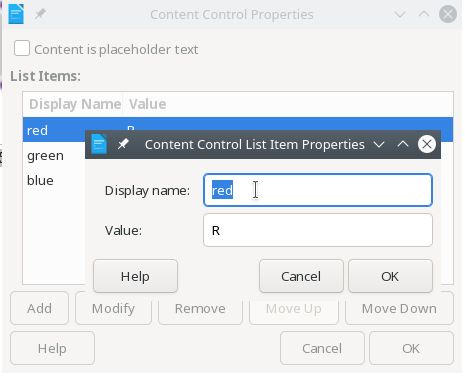Shade the List Item Properties dialog with the down chevron
The width and height of the screenshot is (465, 376).
point(379,144)
